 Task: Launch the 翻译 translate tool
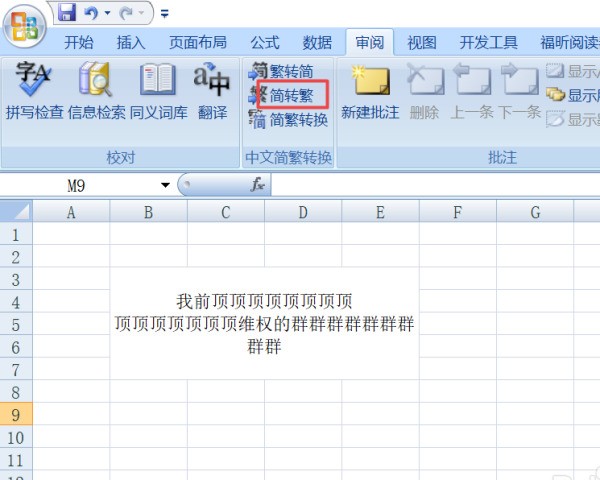212,91
